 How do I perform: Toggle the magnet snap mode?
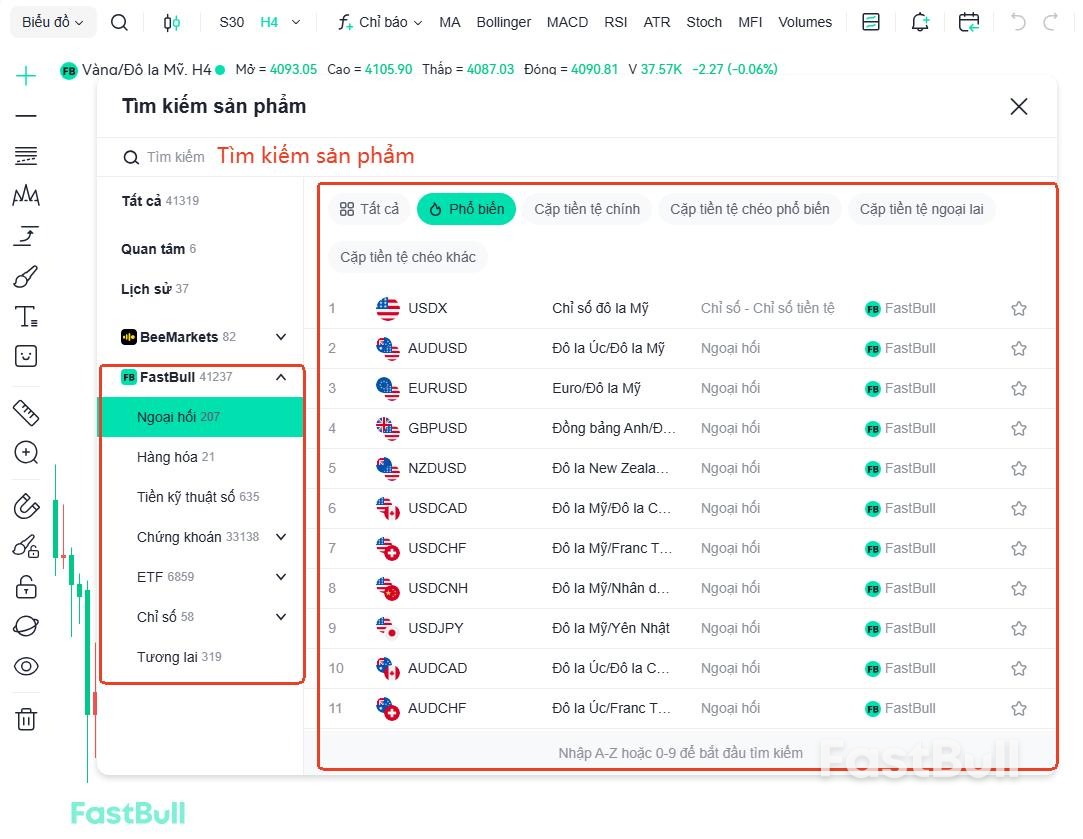tap(26, 506)
